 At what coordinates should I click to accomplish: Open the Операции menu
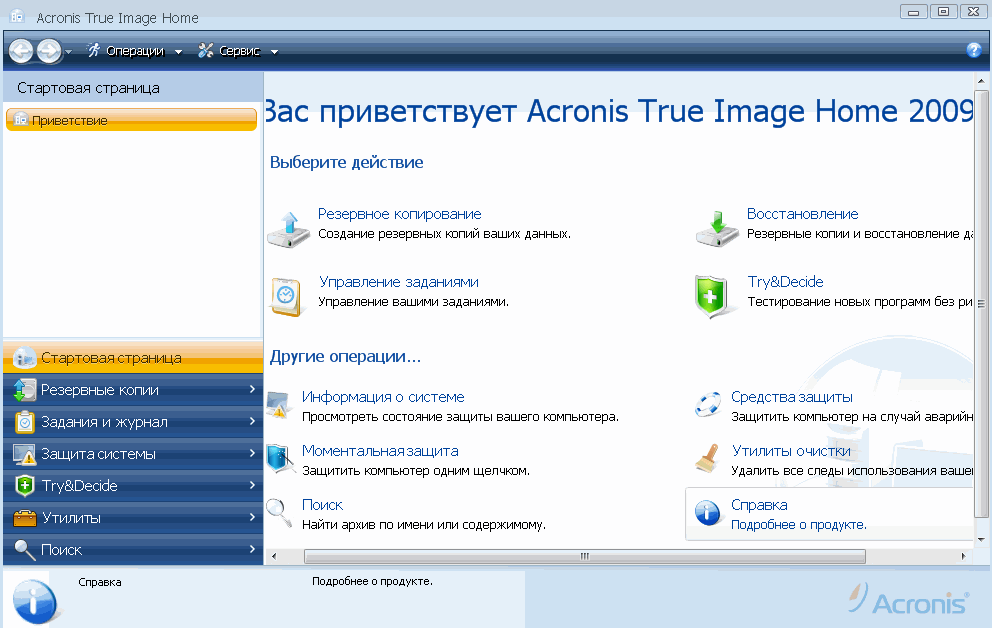(135, 51)
